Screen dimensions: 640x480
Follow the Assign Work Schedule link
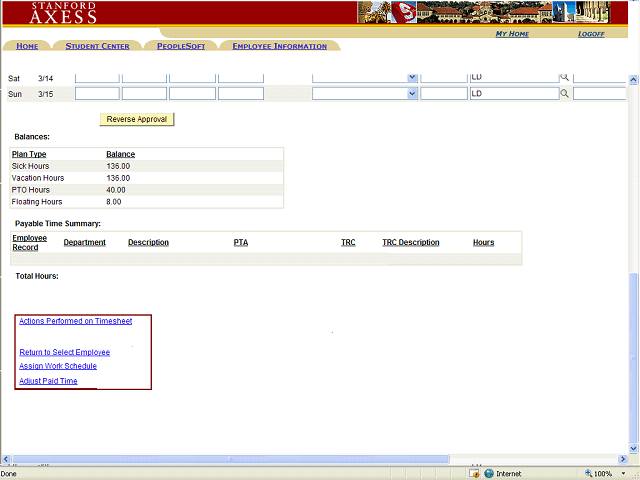tap(58, 366)
